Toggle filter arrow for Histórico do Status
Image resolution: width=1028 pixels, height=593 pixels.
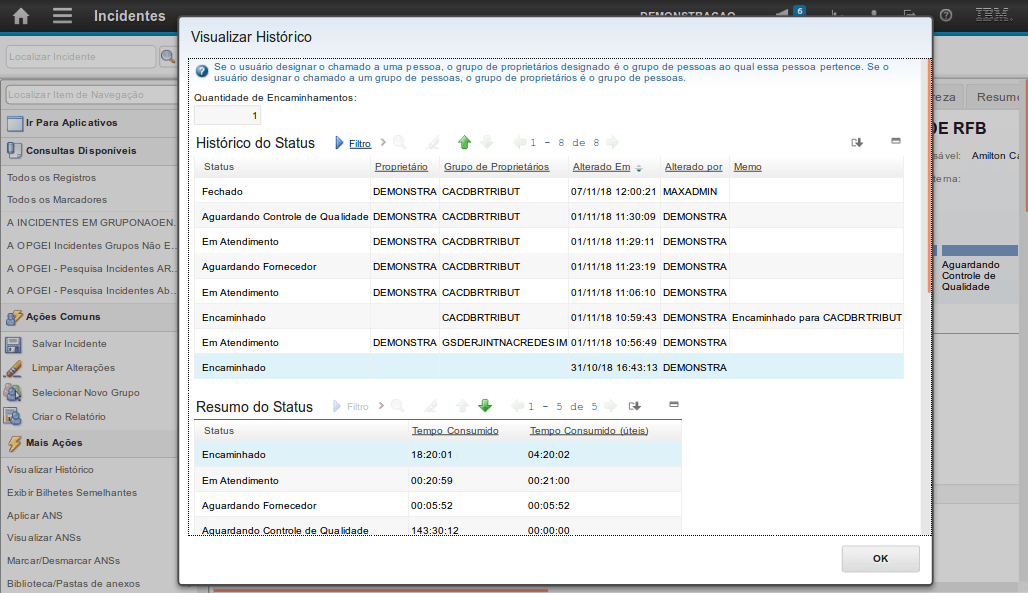coord(339,143)
